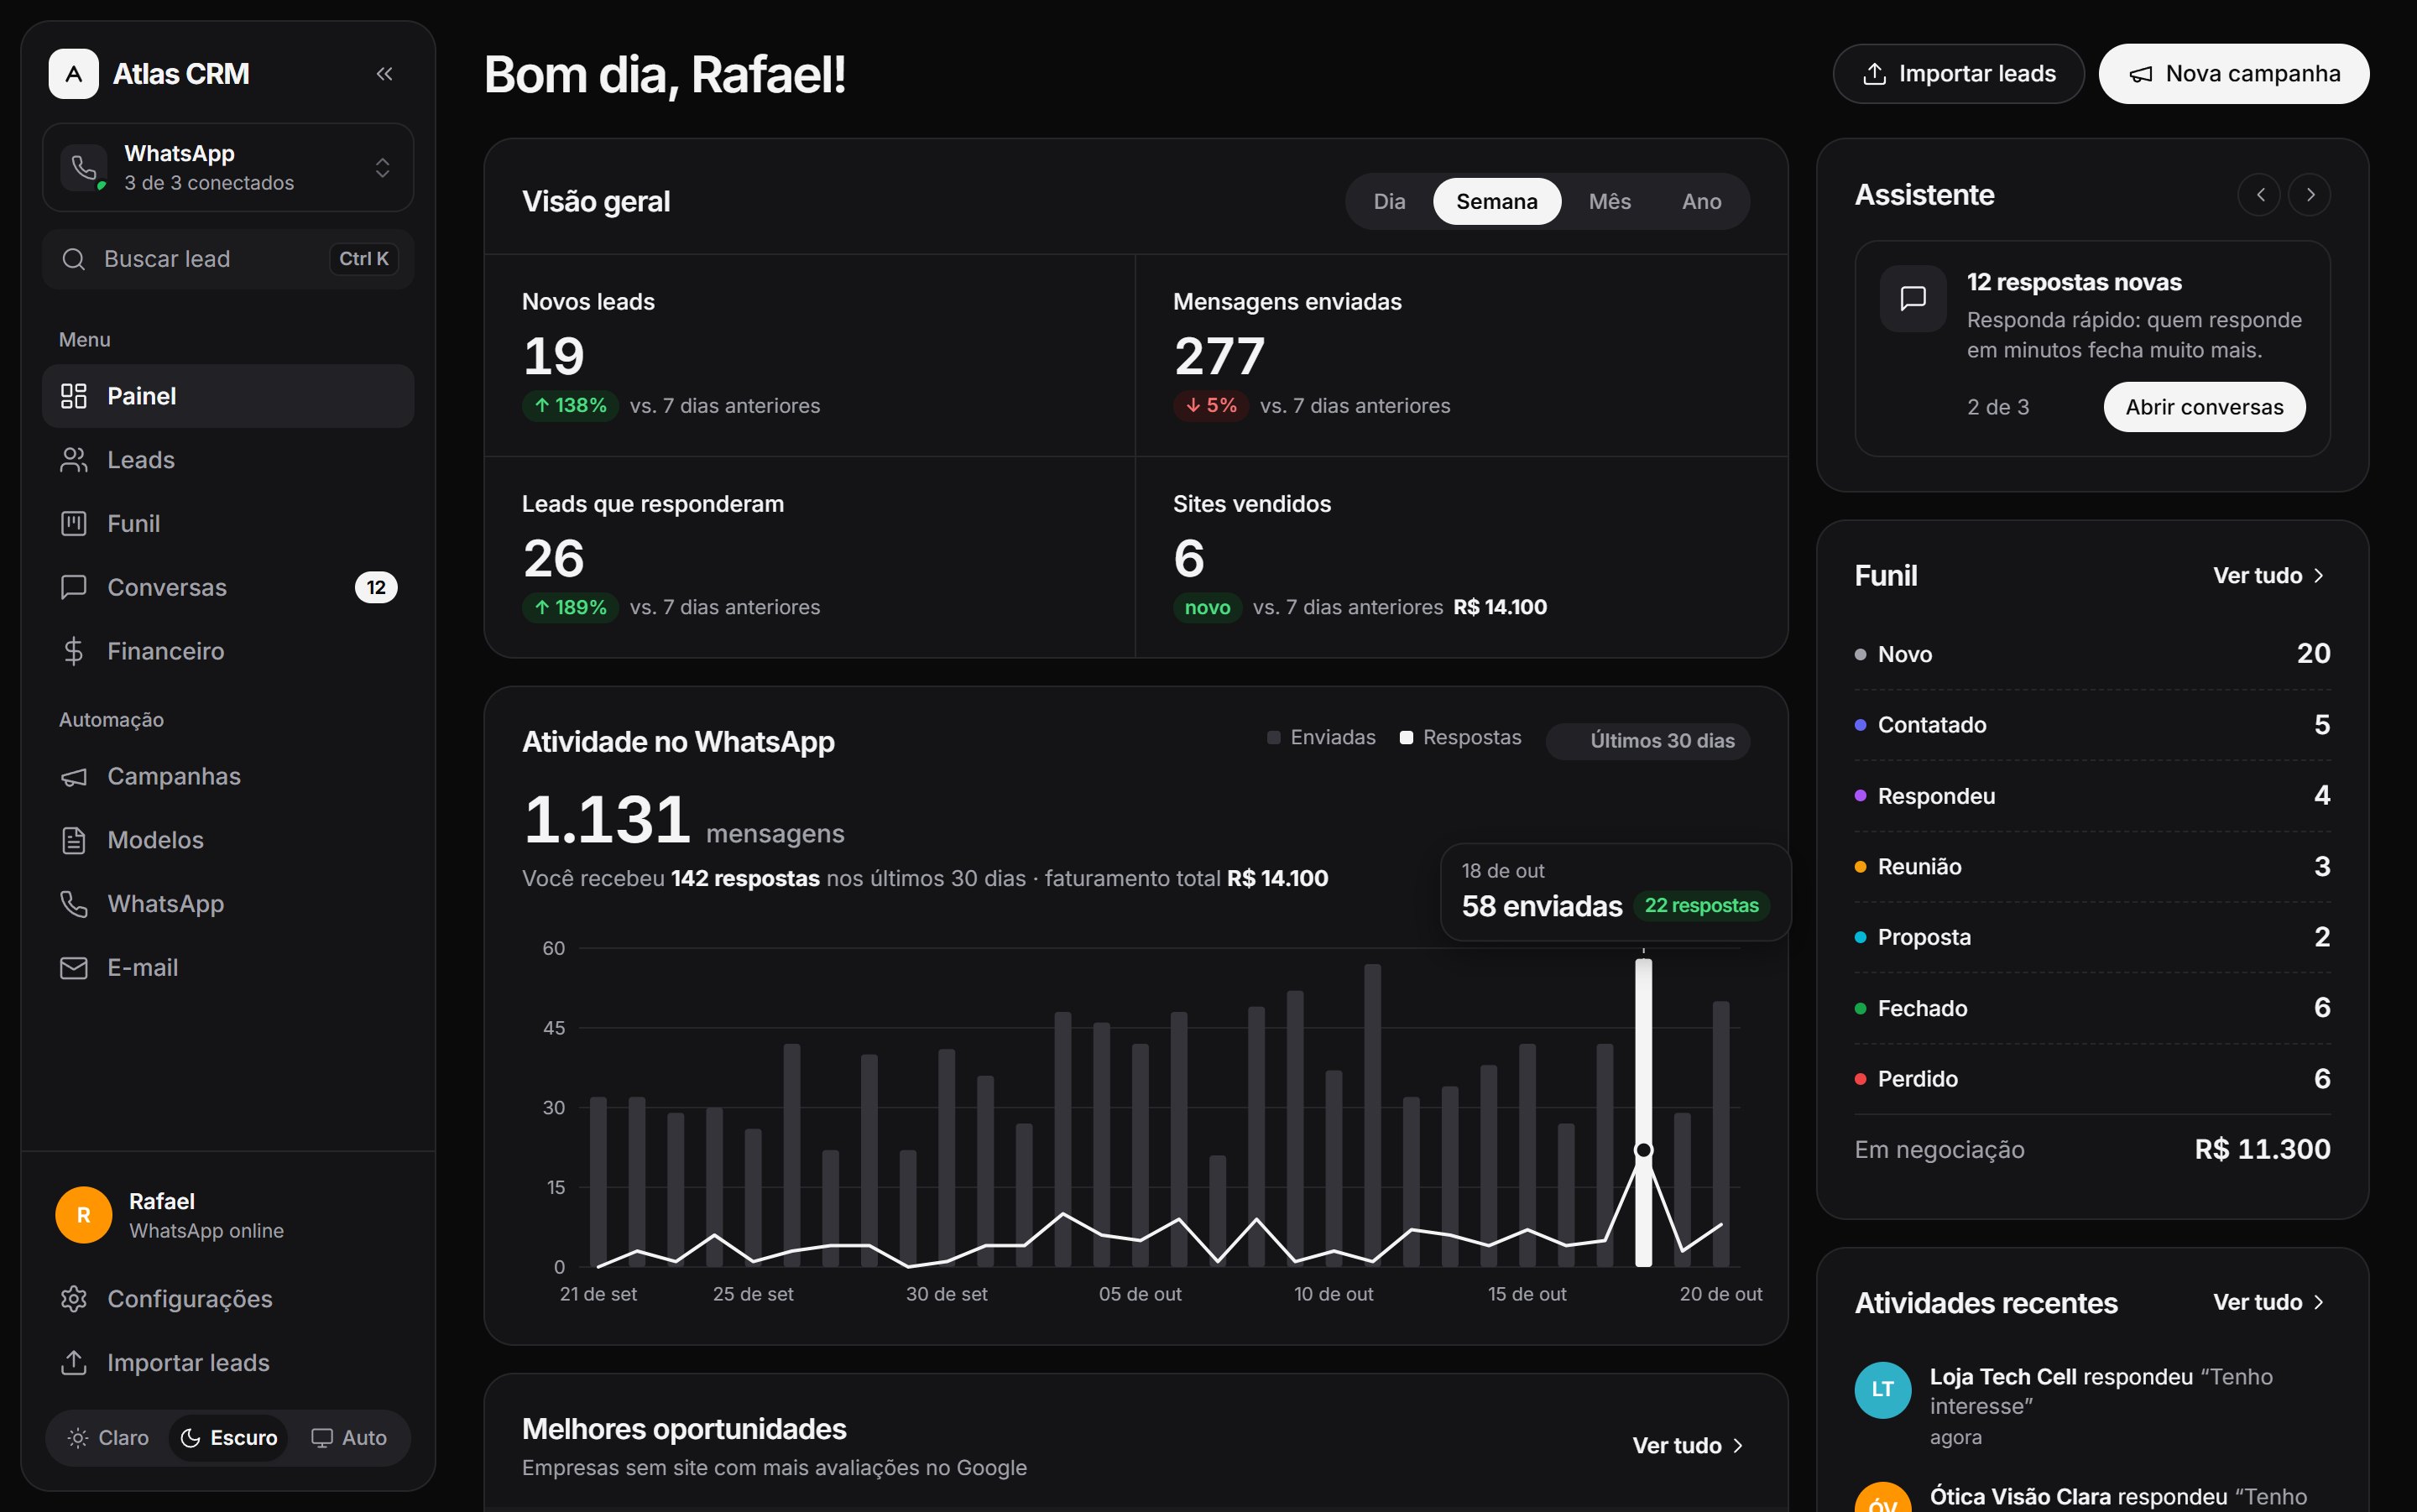The width and height of the screenshot is (2417, 1512).
Task: Click the sidebar Importar leads upload icon
Action: tap(74, 1363)
